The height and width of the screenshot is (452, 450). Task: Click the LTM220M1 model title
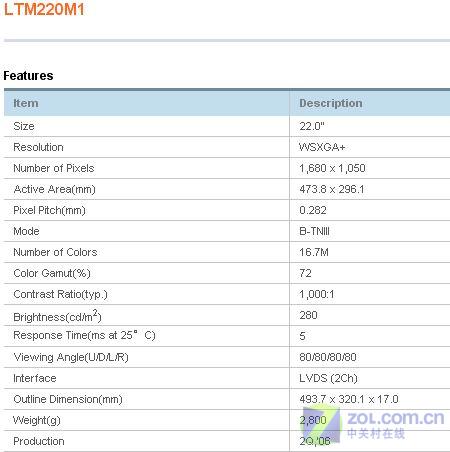coord(44,9)
